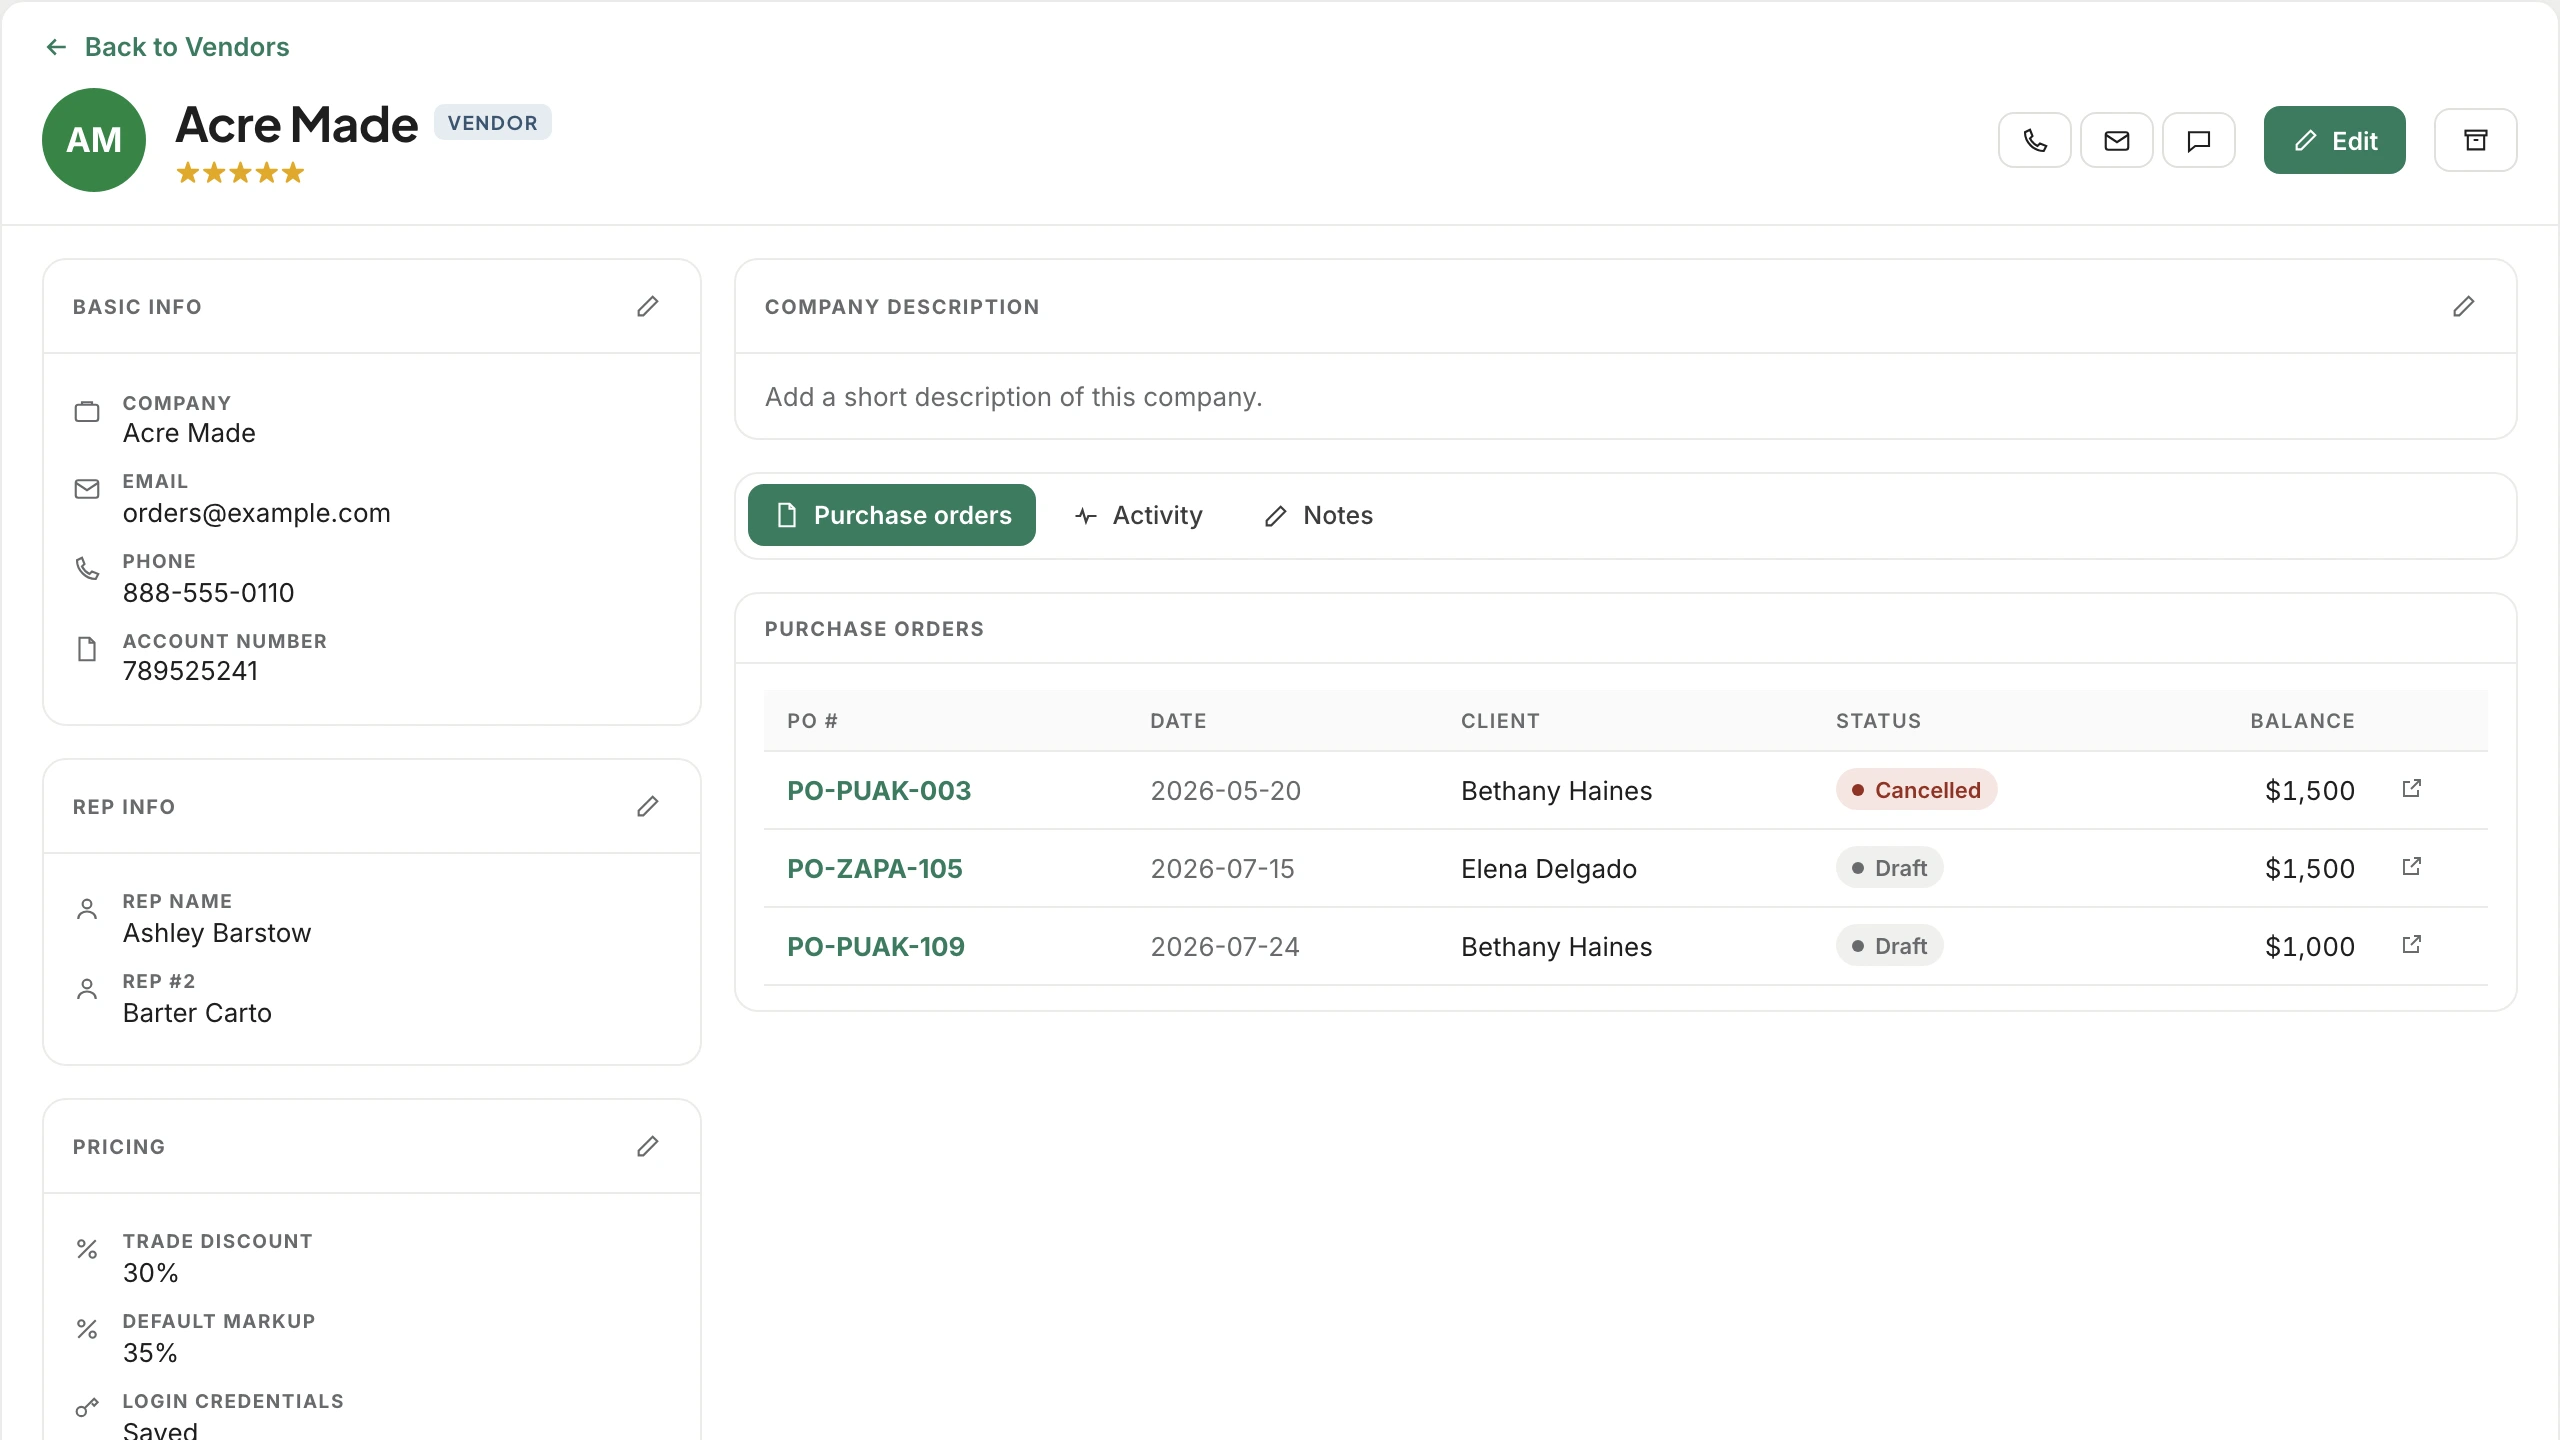
Task: Click the 35% default markup value
Action: 150,1353
